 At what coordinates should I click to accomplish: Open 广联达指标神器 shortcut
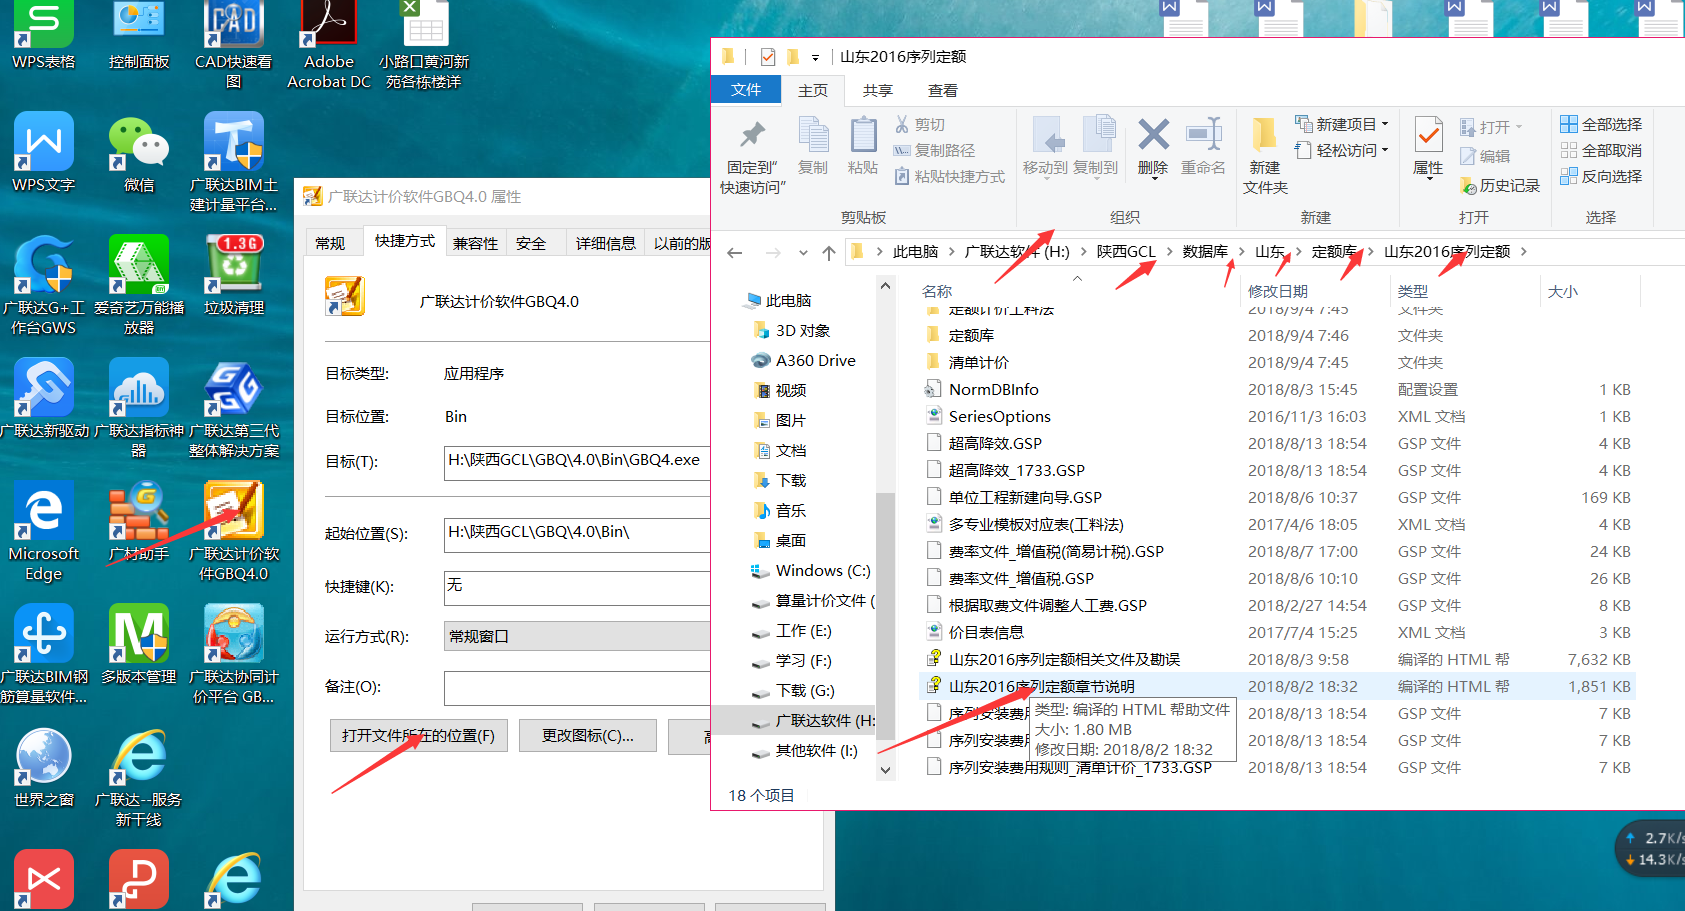[138, 408]
